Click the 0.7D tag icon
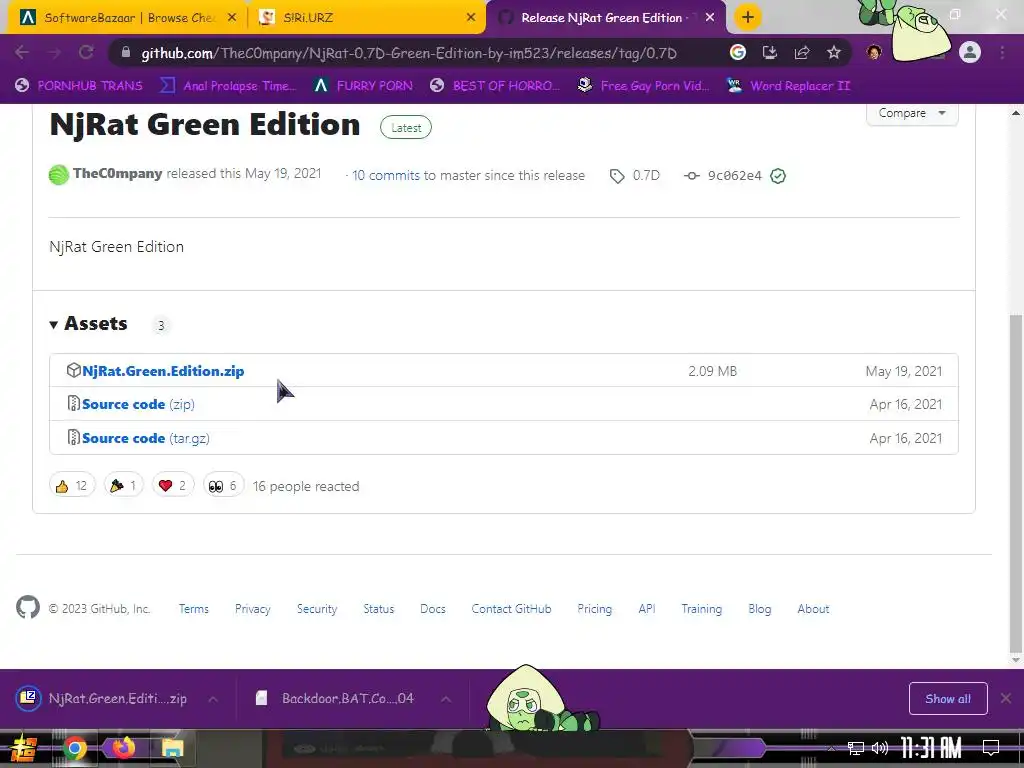The width and height of the screenshot is (1024, 768). 616,176
